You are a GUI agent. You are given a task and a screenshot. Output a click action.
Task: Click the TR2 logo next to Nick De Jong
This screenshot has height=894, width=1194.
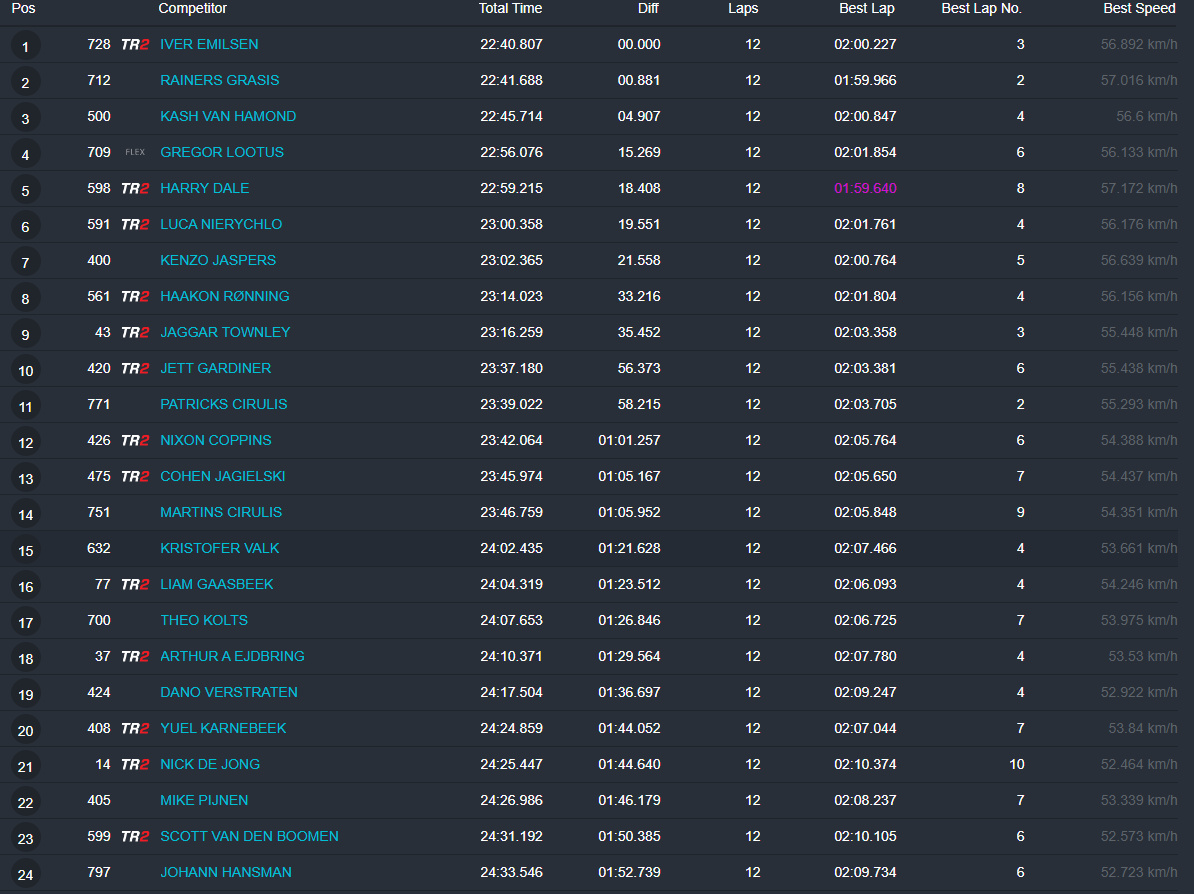(135, 765)
